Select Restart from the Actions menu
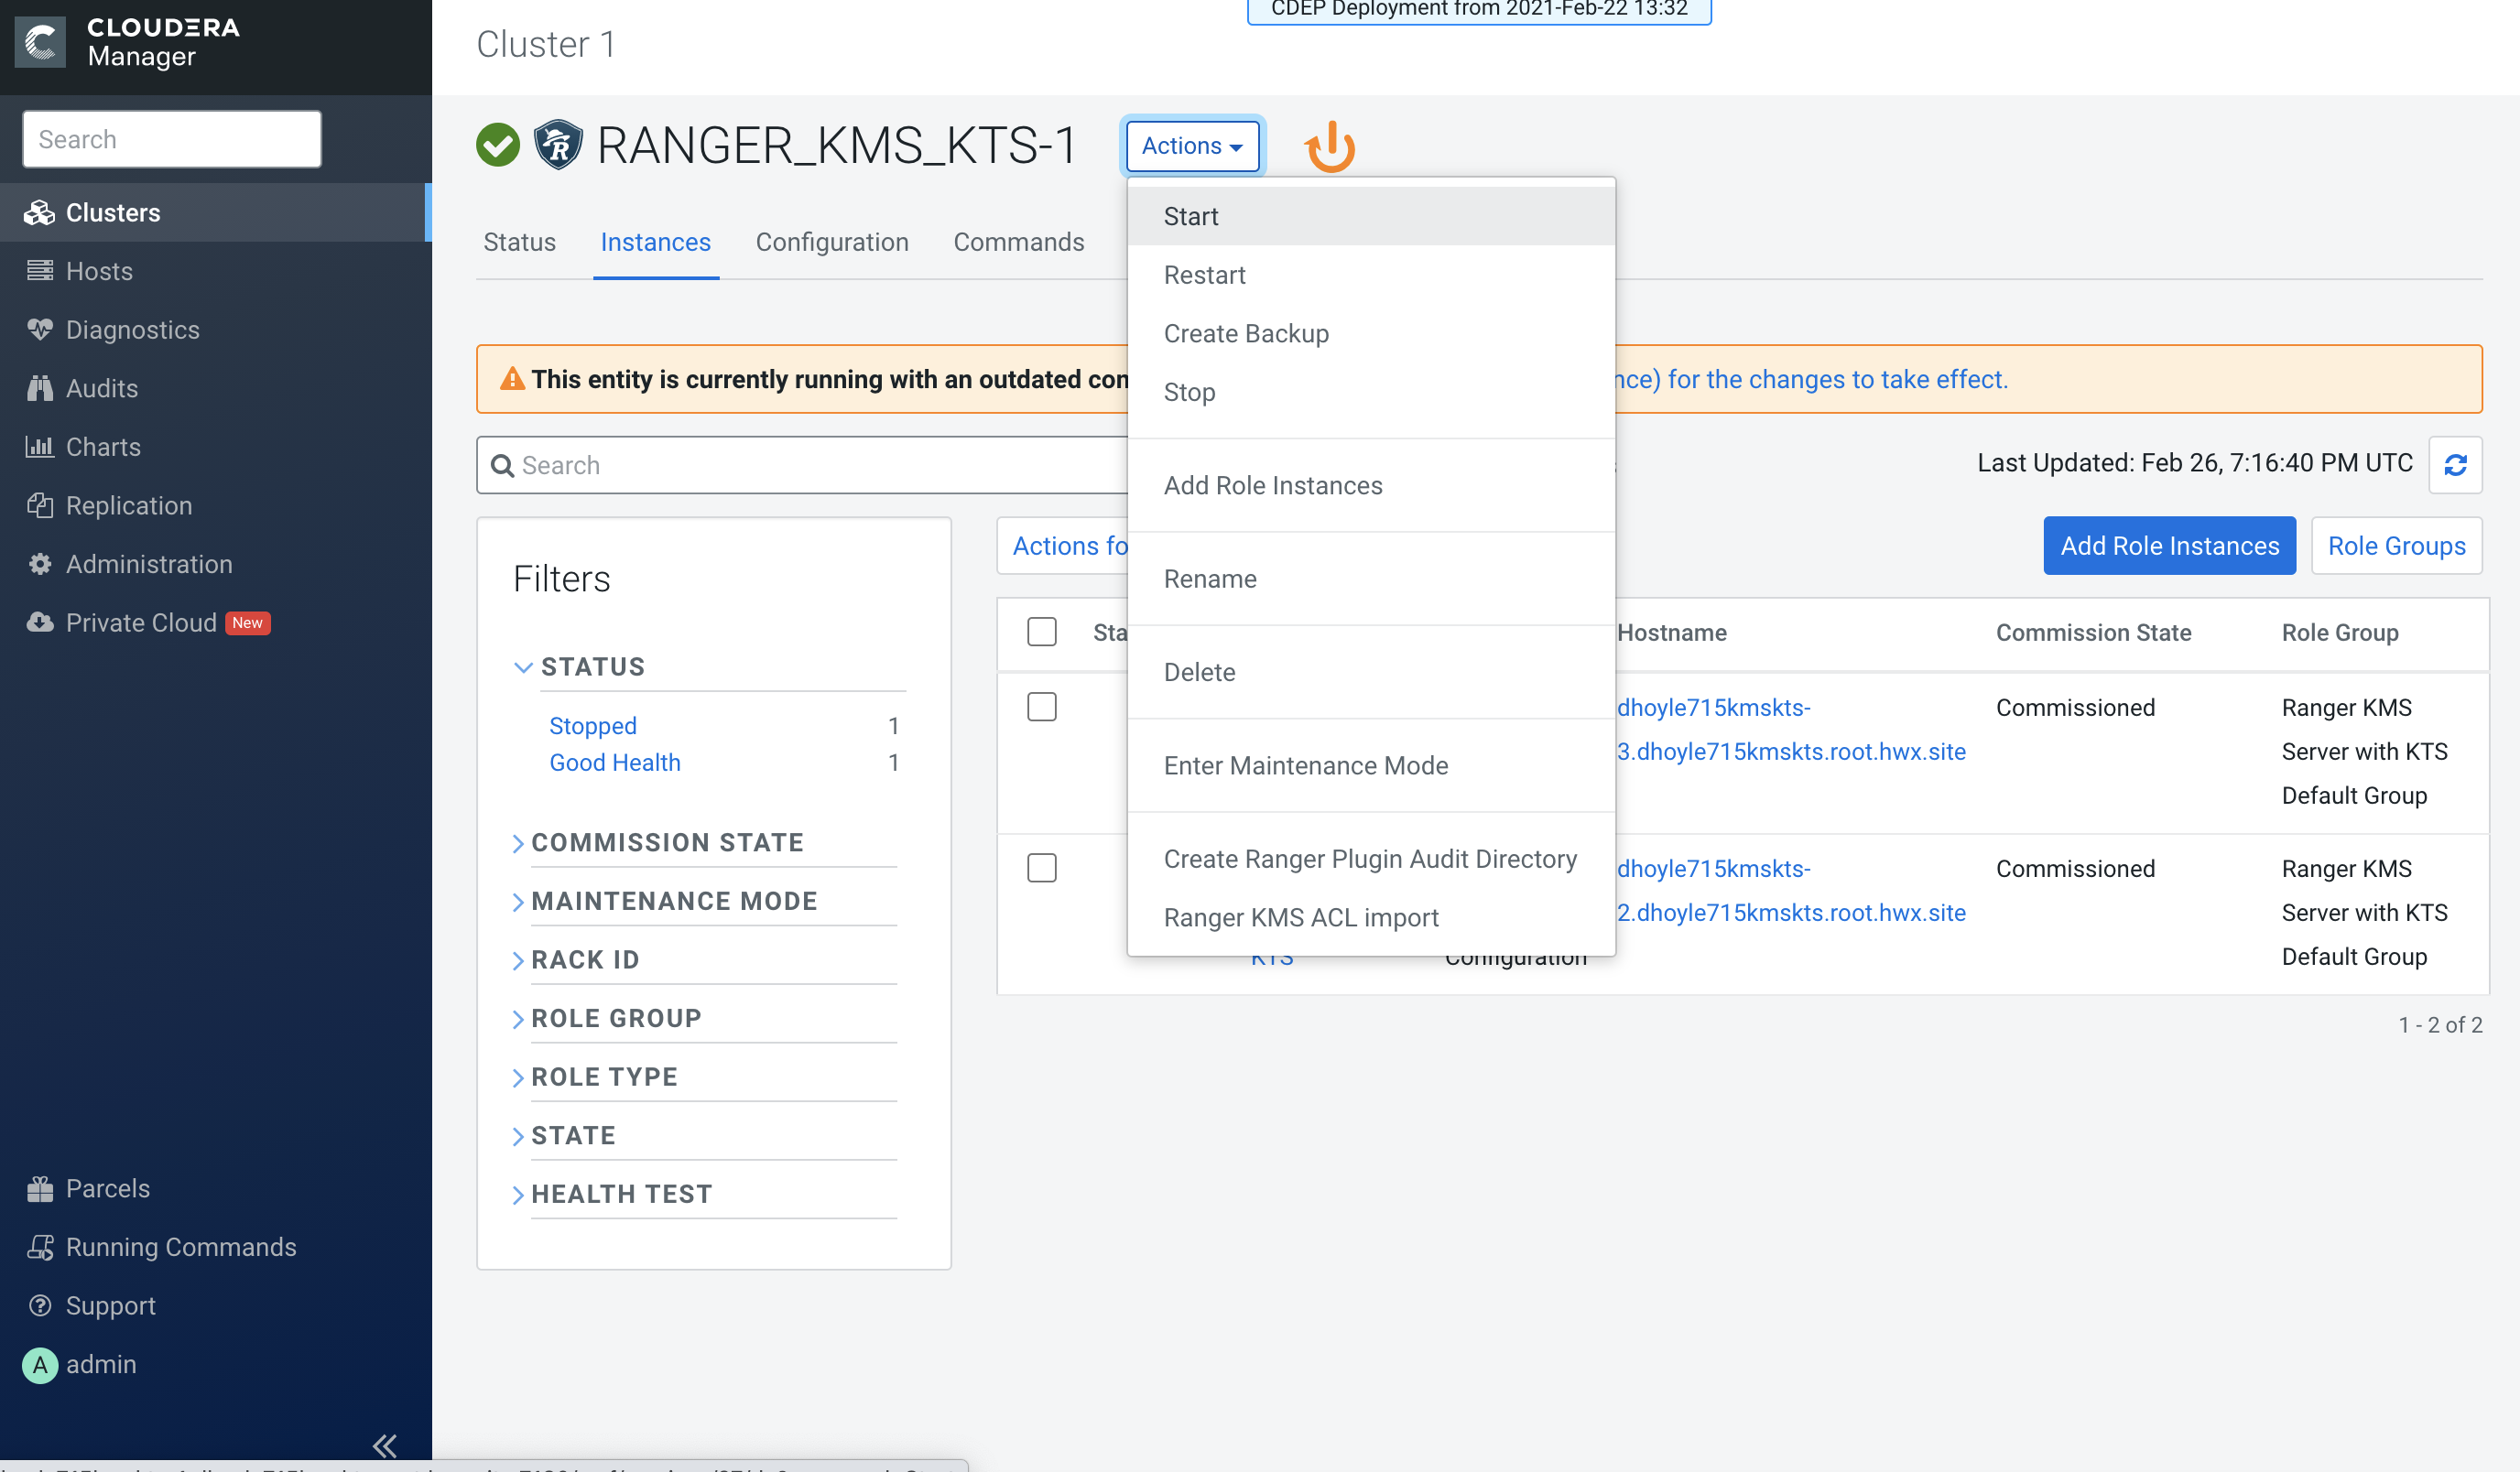This screenshot has width=2520, height=1472. (x=1204, y=275)
